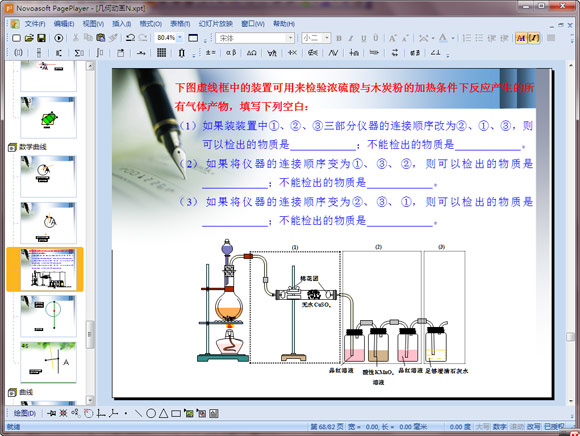This screenshot has width=580, height=436.
Task: Click the 改写 status bar indicator
Action: click(x=533, y=427)
